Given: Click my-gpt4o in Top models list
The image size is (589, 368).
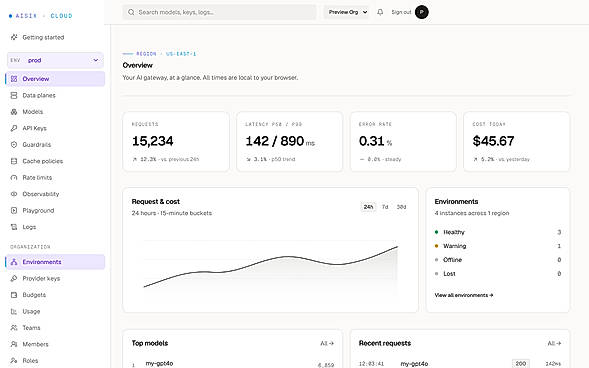Looking at the screenshot, I should 159,363.
